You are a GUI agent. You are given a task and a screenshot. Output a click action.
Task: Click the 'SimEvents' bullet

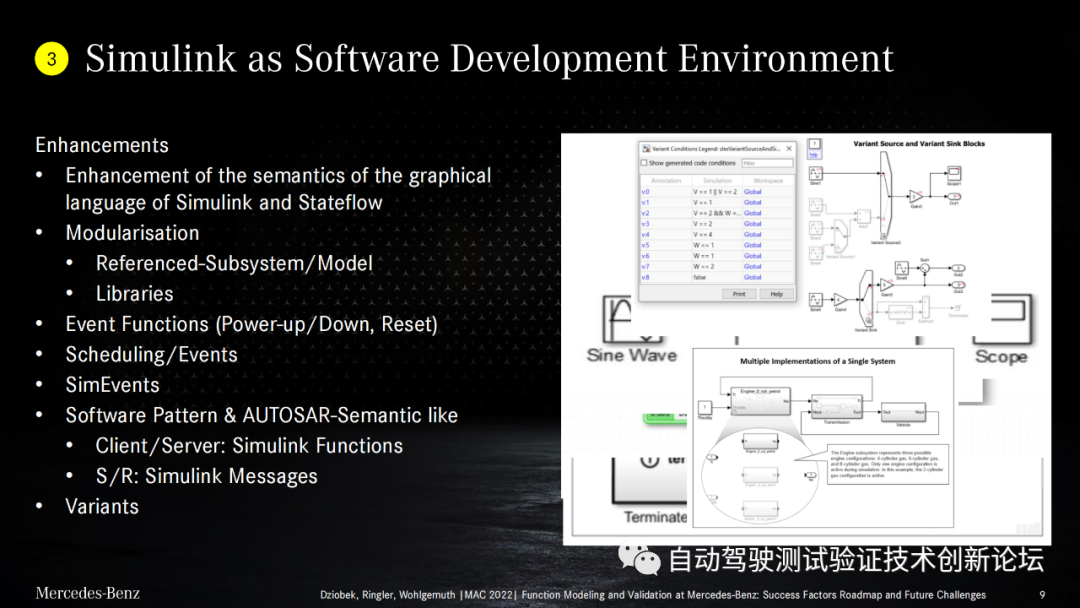tap(112, 384)
